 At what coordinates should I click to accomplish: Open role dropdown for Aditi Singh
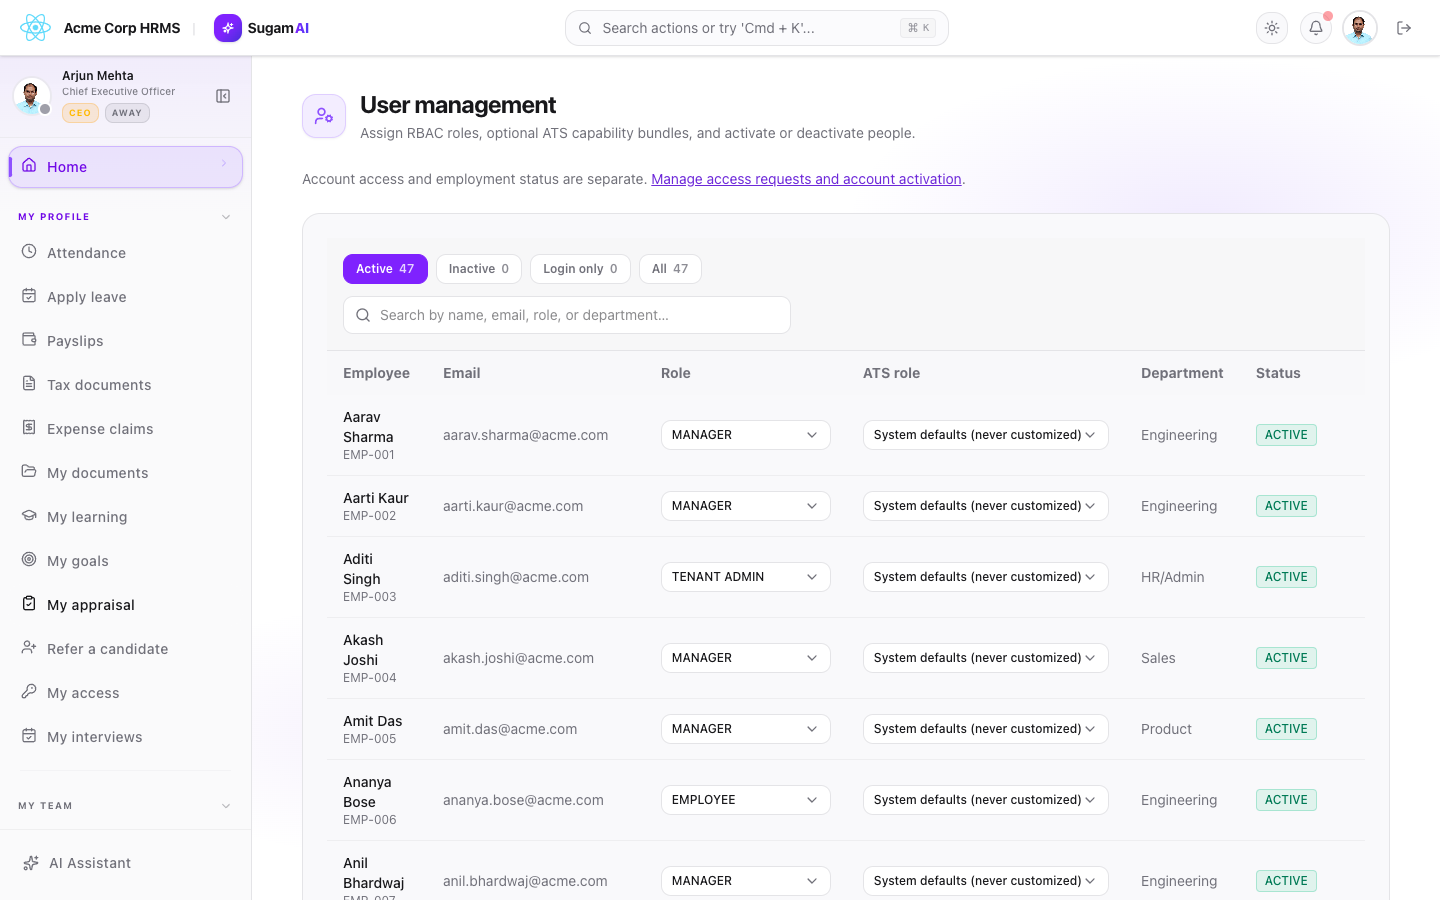point(746,577)
